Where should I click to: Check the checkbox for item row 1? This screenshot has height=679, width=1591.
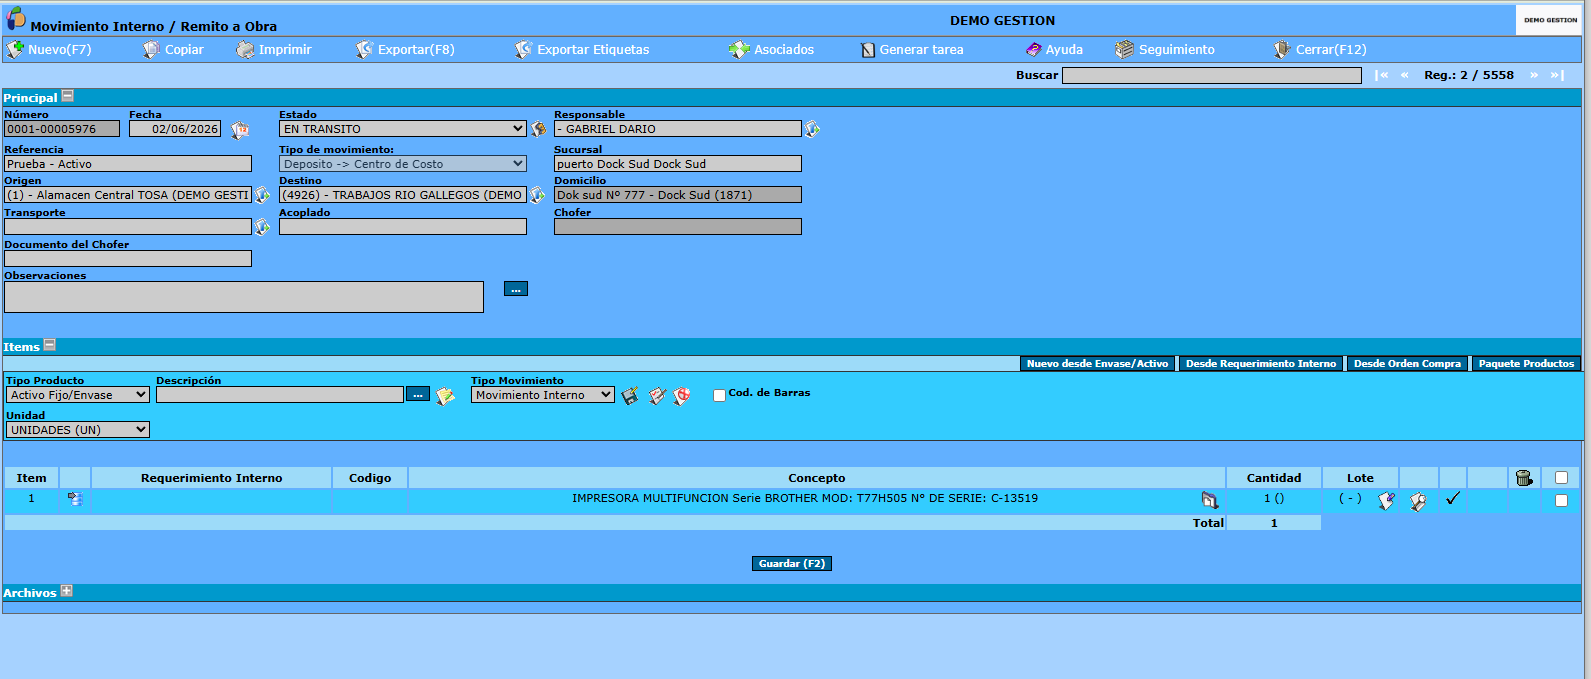pyautogui.click(x=1561, y=500)
